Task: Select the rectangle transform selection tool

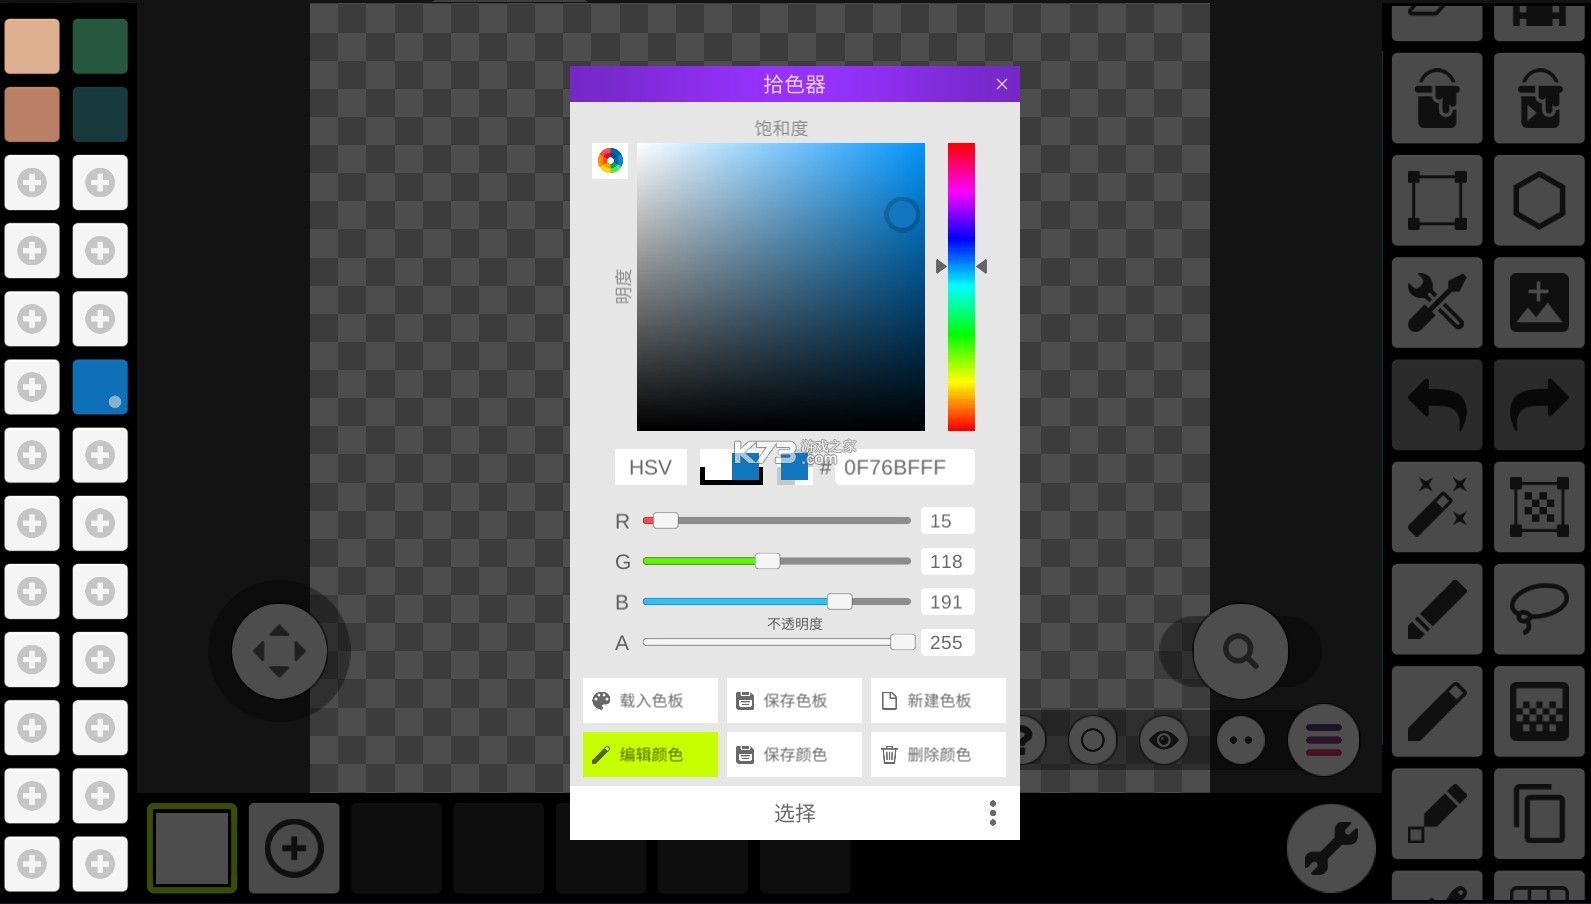Action: coord(1437,200)
